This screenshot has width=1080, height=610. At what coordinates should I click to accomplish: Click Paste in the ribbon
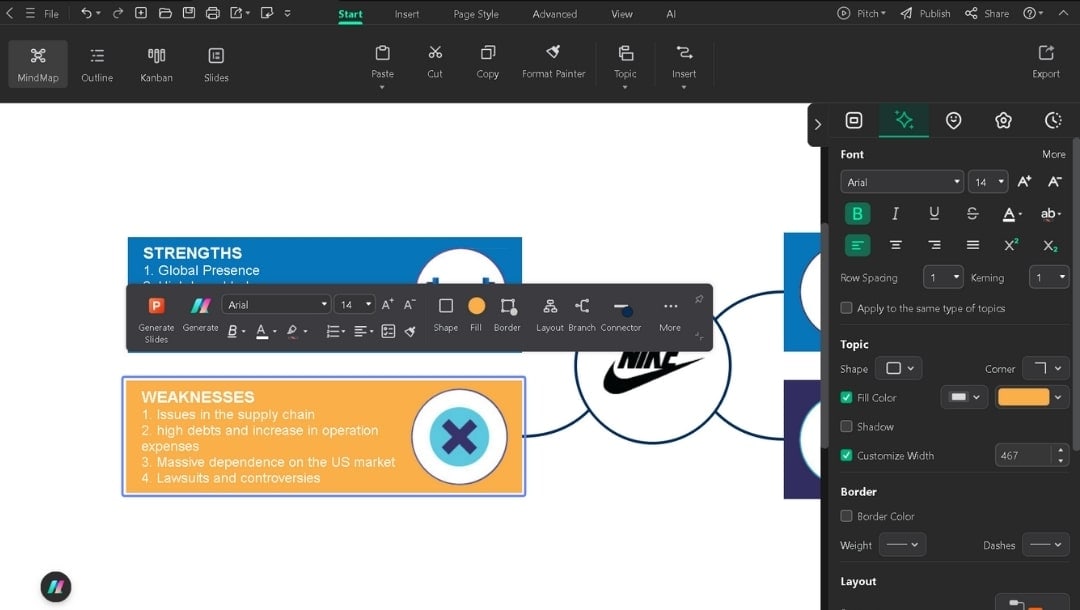tap(382, 62)
